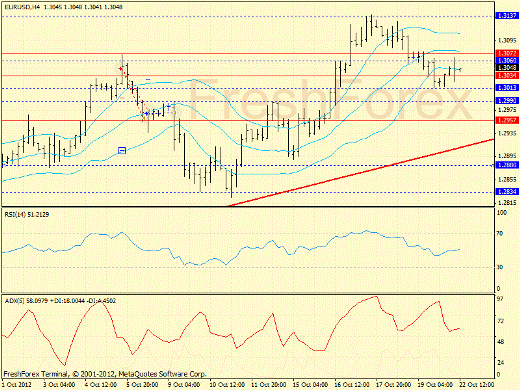Click the red 1.3034 level label

click(507, 76)
